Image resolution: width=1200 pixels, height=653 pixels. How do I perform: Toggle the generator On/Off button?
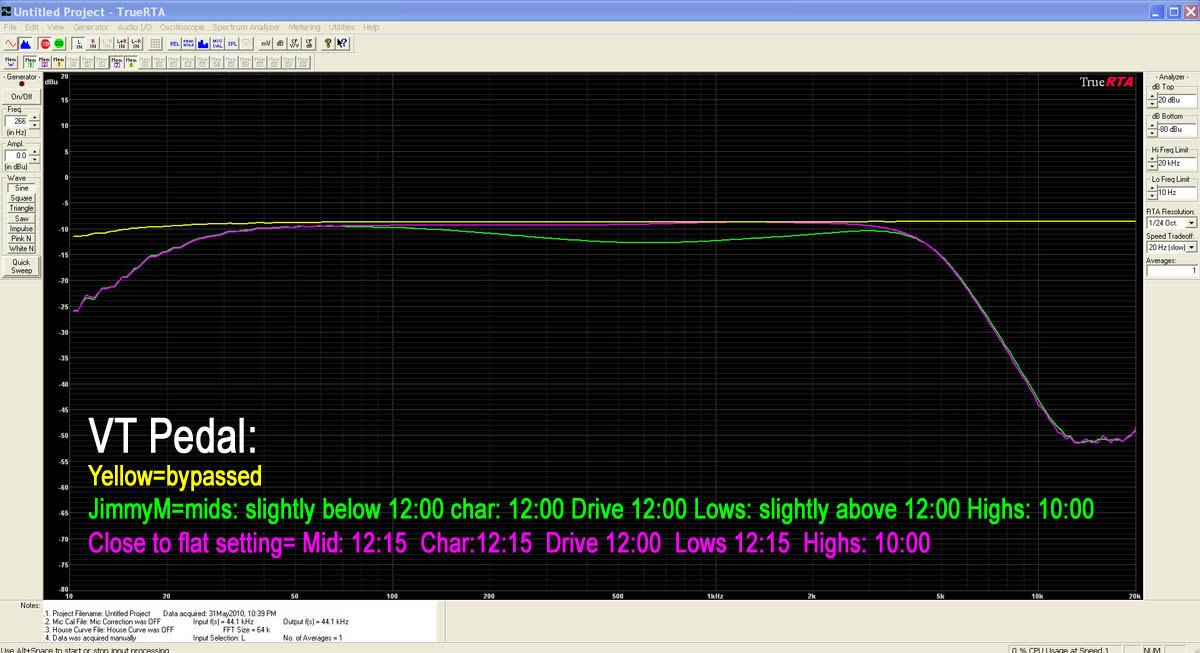(21, 96)
